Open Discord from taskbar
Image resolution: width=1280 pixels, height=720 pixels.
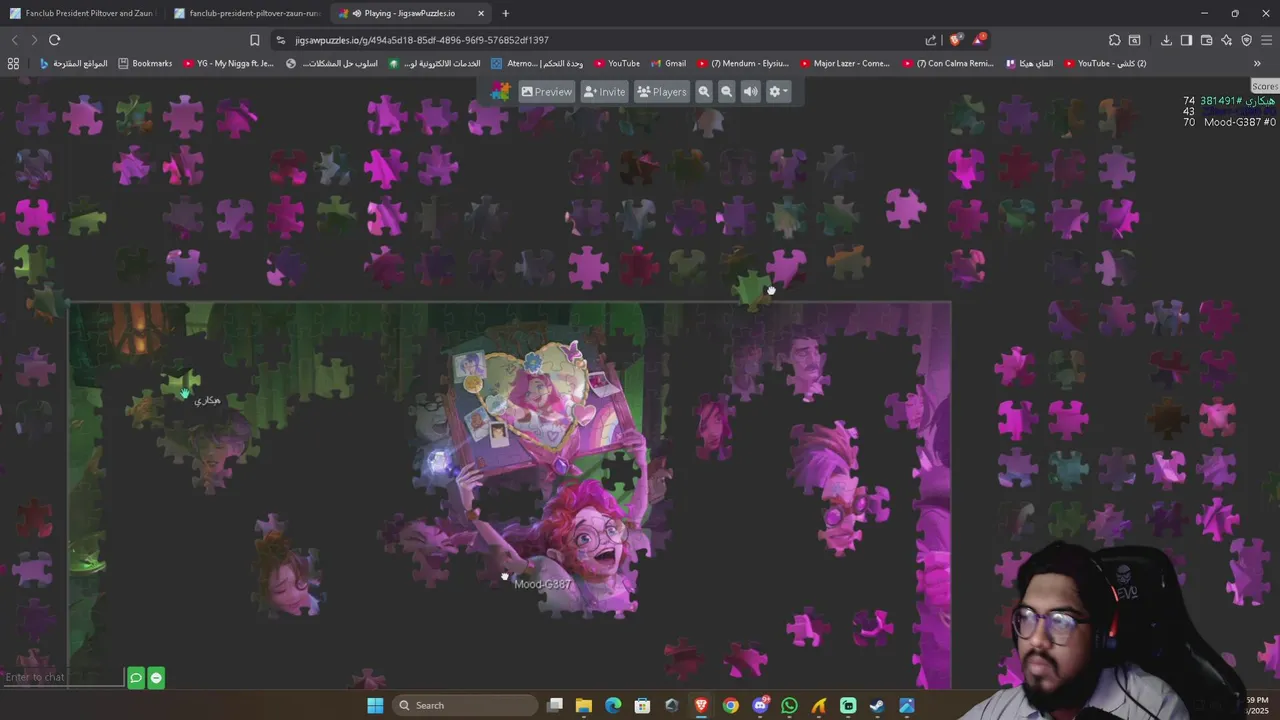[x=760, y=705]
